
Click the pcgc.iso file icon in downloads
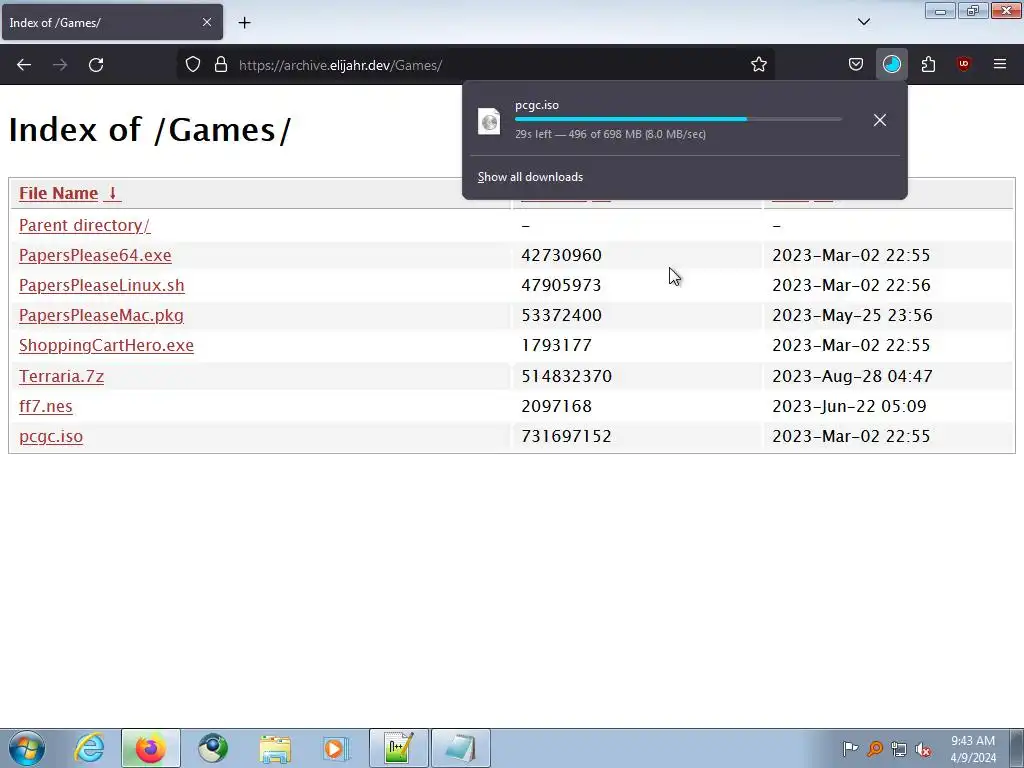coord(489,121)
